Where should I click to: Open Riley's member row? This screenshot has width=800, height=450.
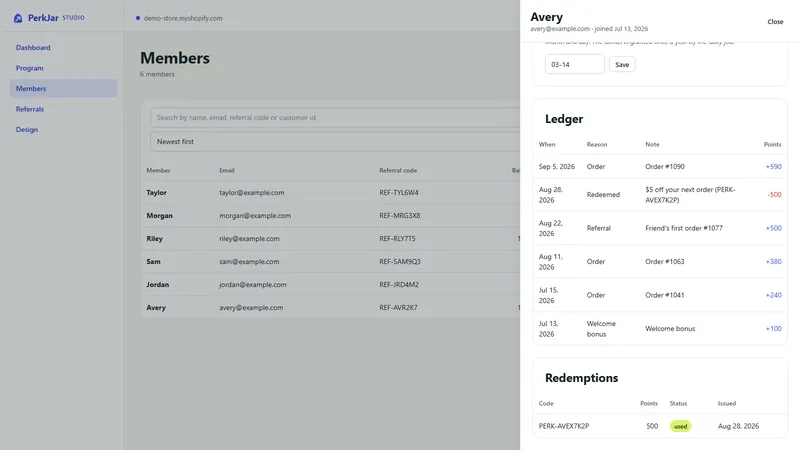tap(331, 238)
